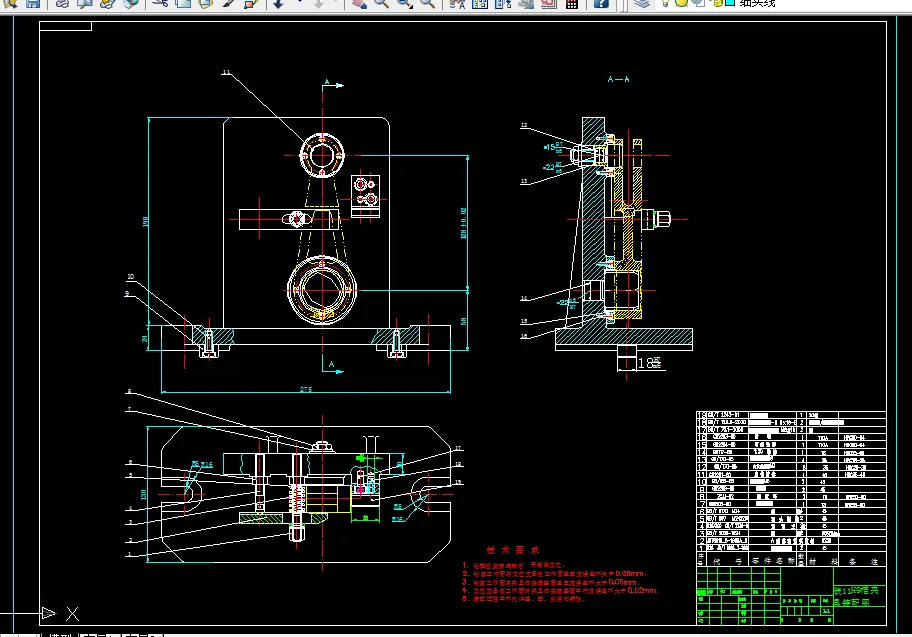Screen dimensions: 912x637
Task: Open the QuickCalc calculator icon
Action: point(572,3)
